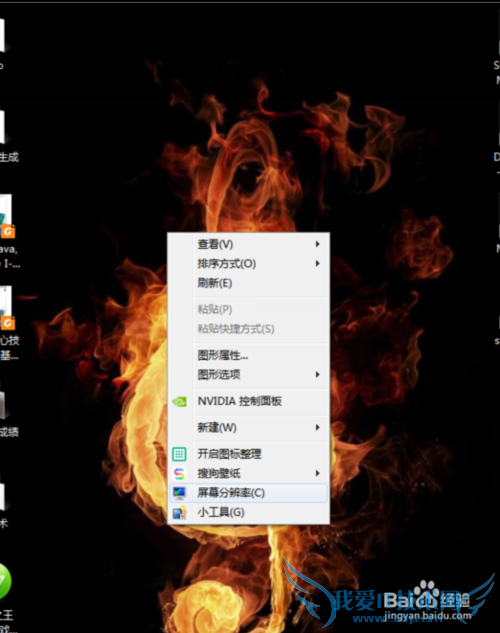Click the green grid icon beside 开启图标整理
The width and height of the screenshot is (500, 633).
pyautogui.click(x=179, y=454)
